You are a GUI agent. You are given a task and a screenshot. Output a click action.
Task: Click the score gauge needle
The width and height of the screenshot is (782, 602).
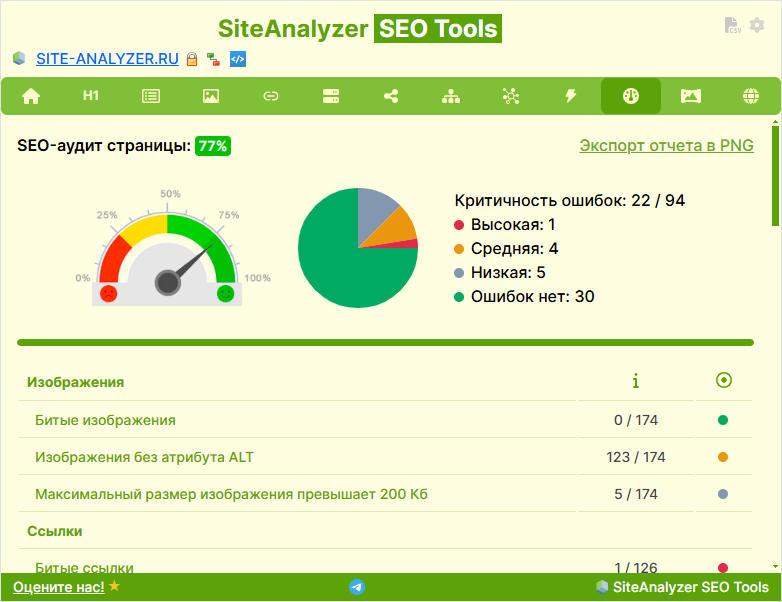192,262
